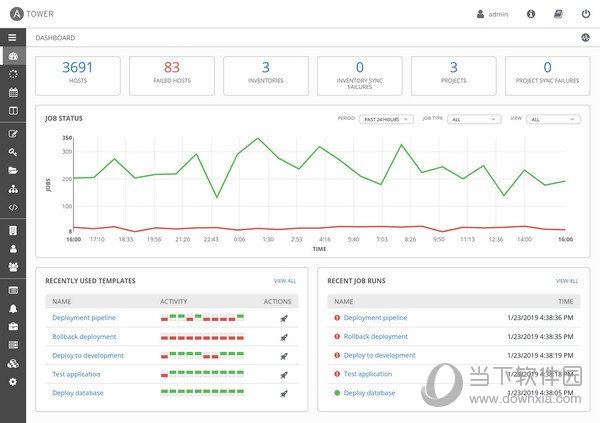This screenshot has width=600, height=423.
Task: Click the About info icon in header
Action: [531, 14]
